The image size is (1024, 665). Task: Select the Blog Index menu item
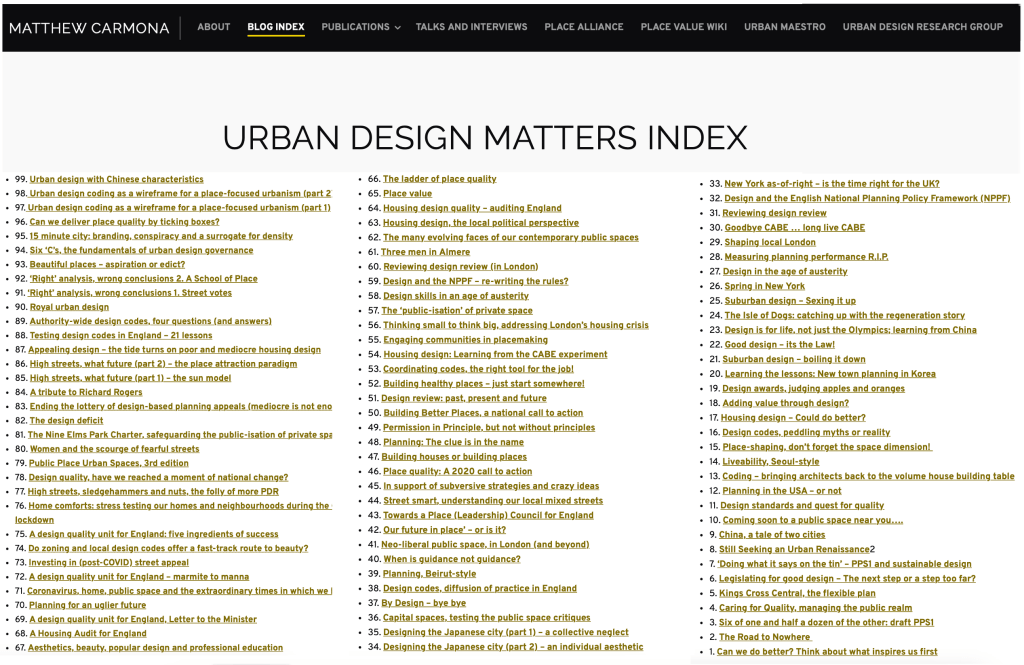276,27
